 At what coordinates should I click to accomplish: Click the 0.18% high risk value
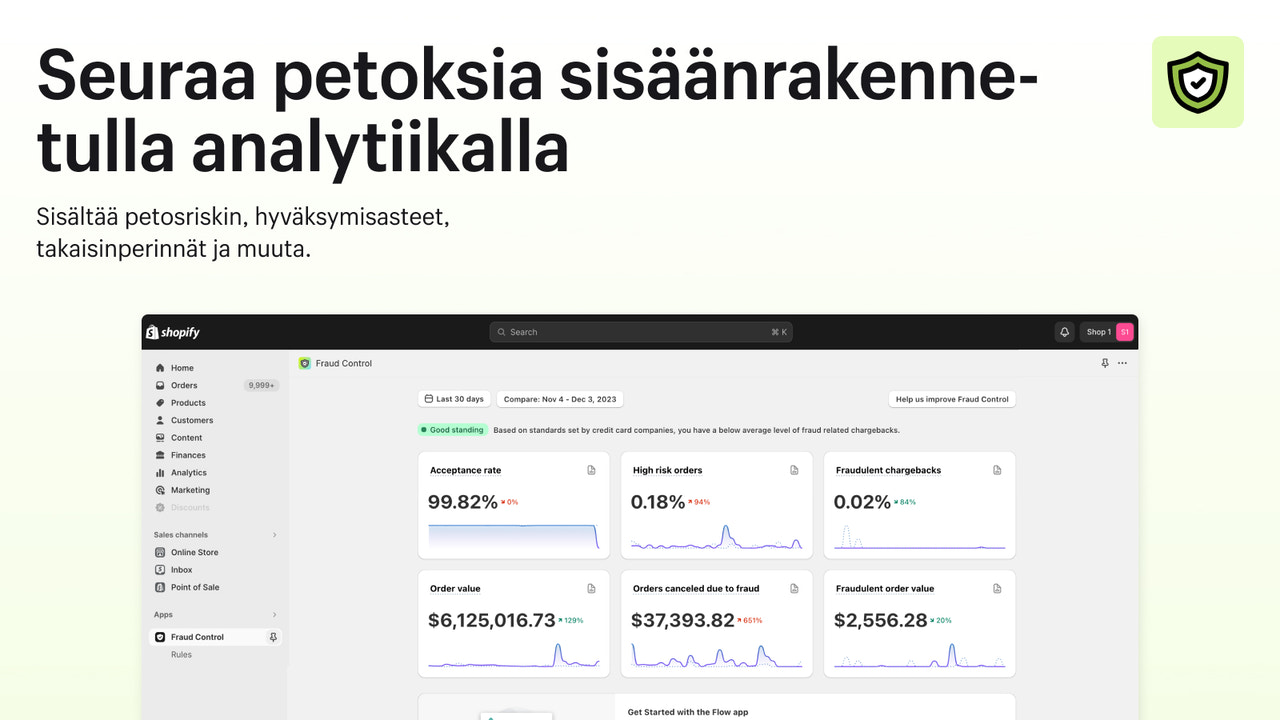pyautogui.click(x=658, y=502)
